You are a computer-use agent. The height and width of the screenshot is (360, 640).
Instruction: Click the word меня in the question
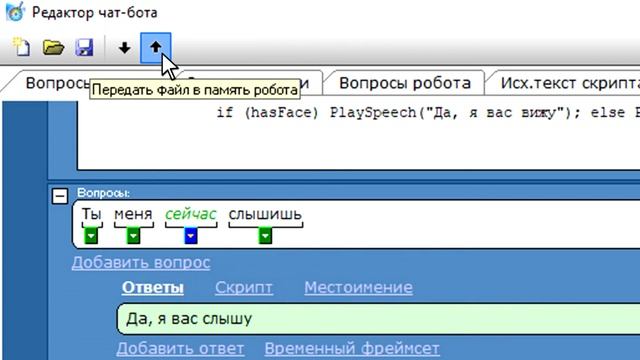[133, 214]
